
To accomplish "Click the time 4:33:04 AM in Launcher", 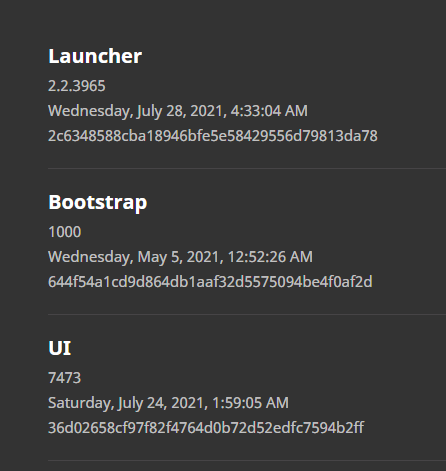I will (269, 111).
